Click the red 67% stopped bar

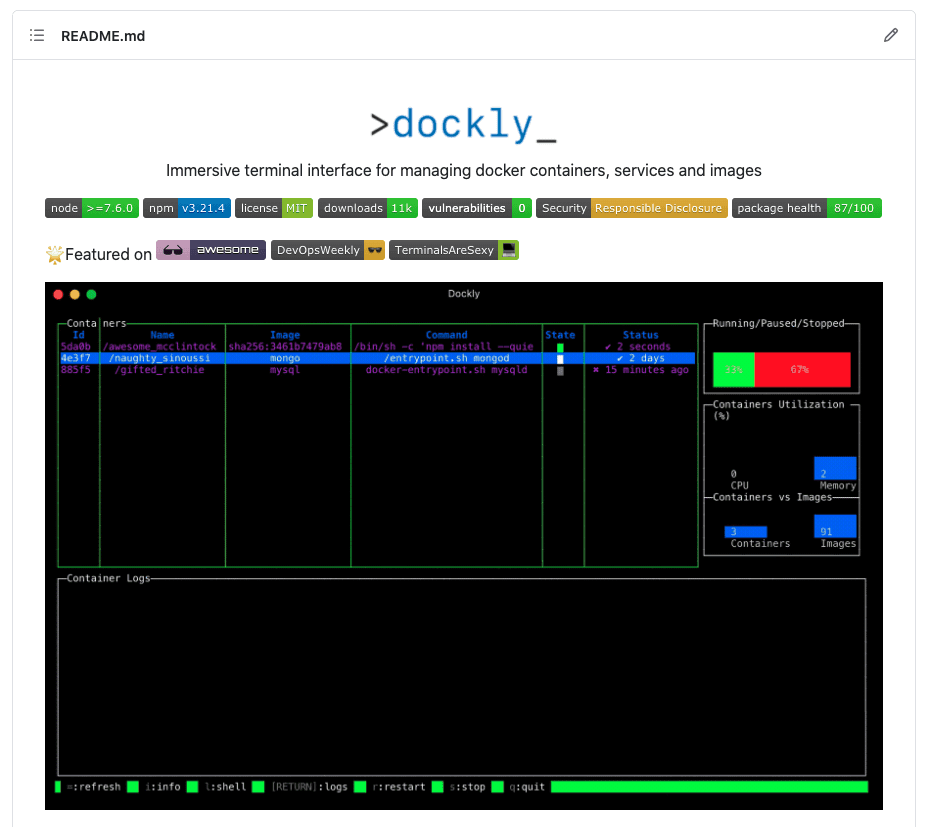(x=802, y=370)
